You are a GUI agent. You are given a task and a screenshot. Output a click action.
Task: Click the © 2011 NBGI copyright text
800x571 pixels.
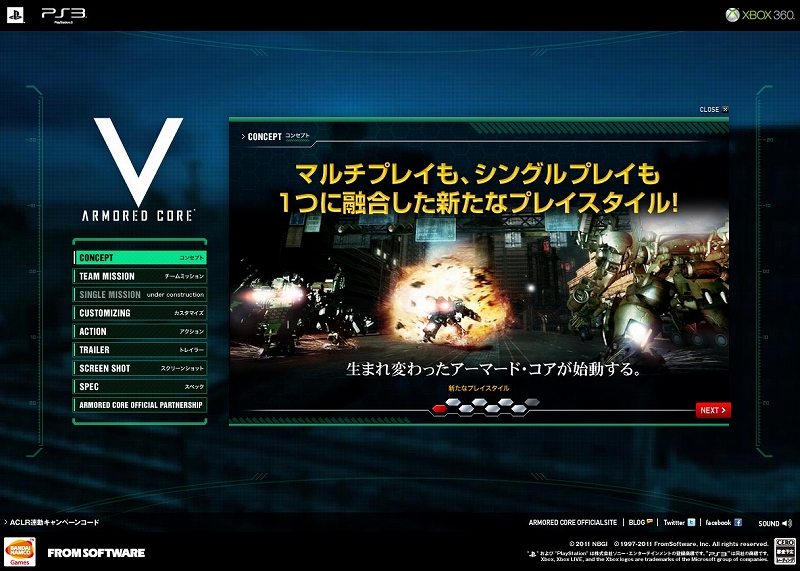(588, 544)
